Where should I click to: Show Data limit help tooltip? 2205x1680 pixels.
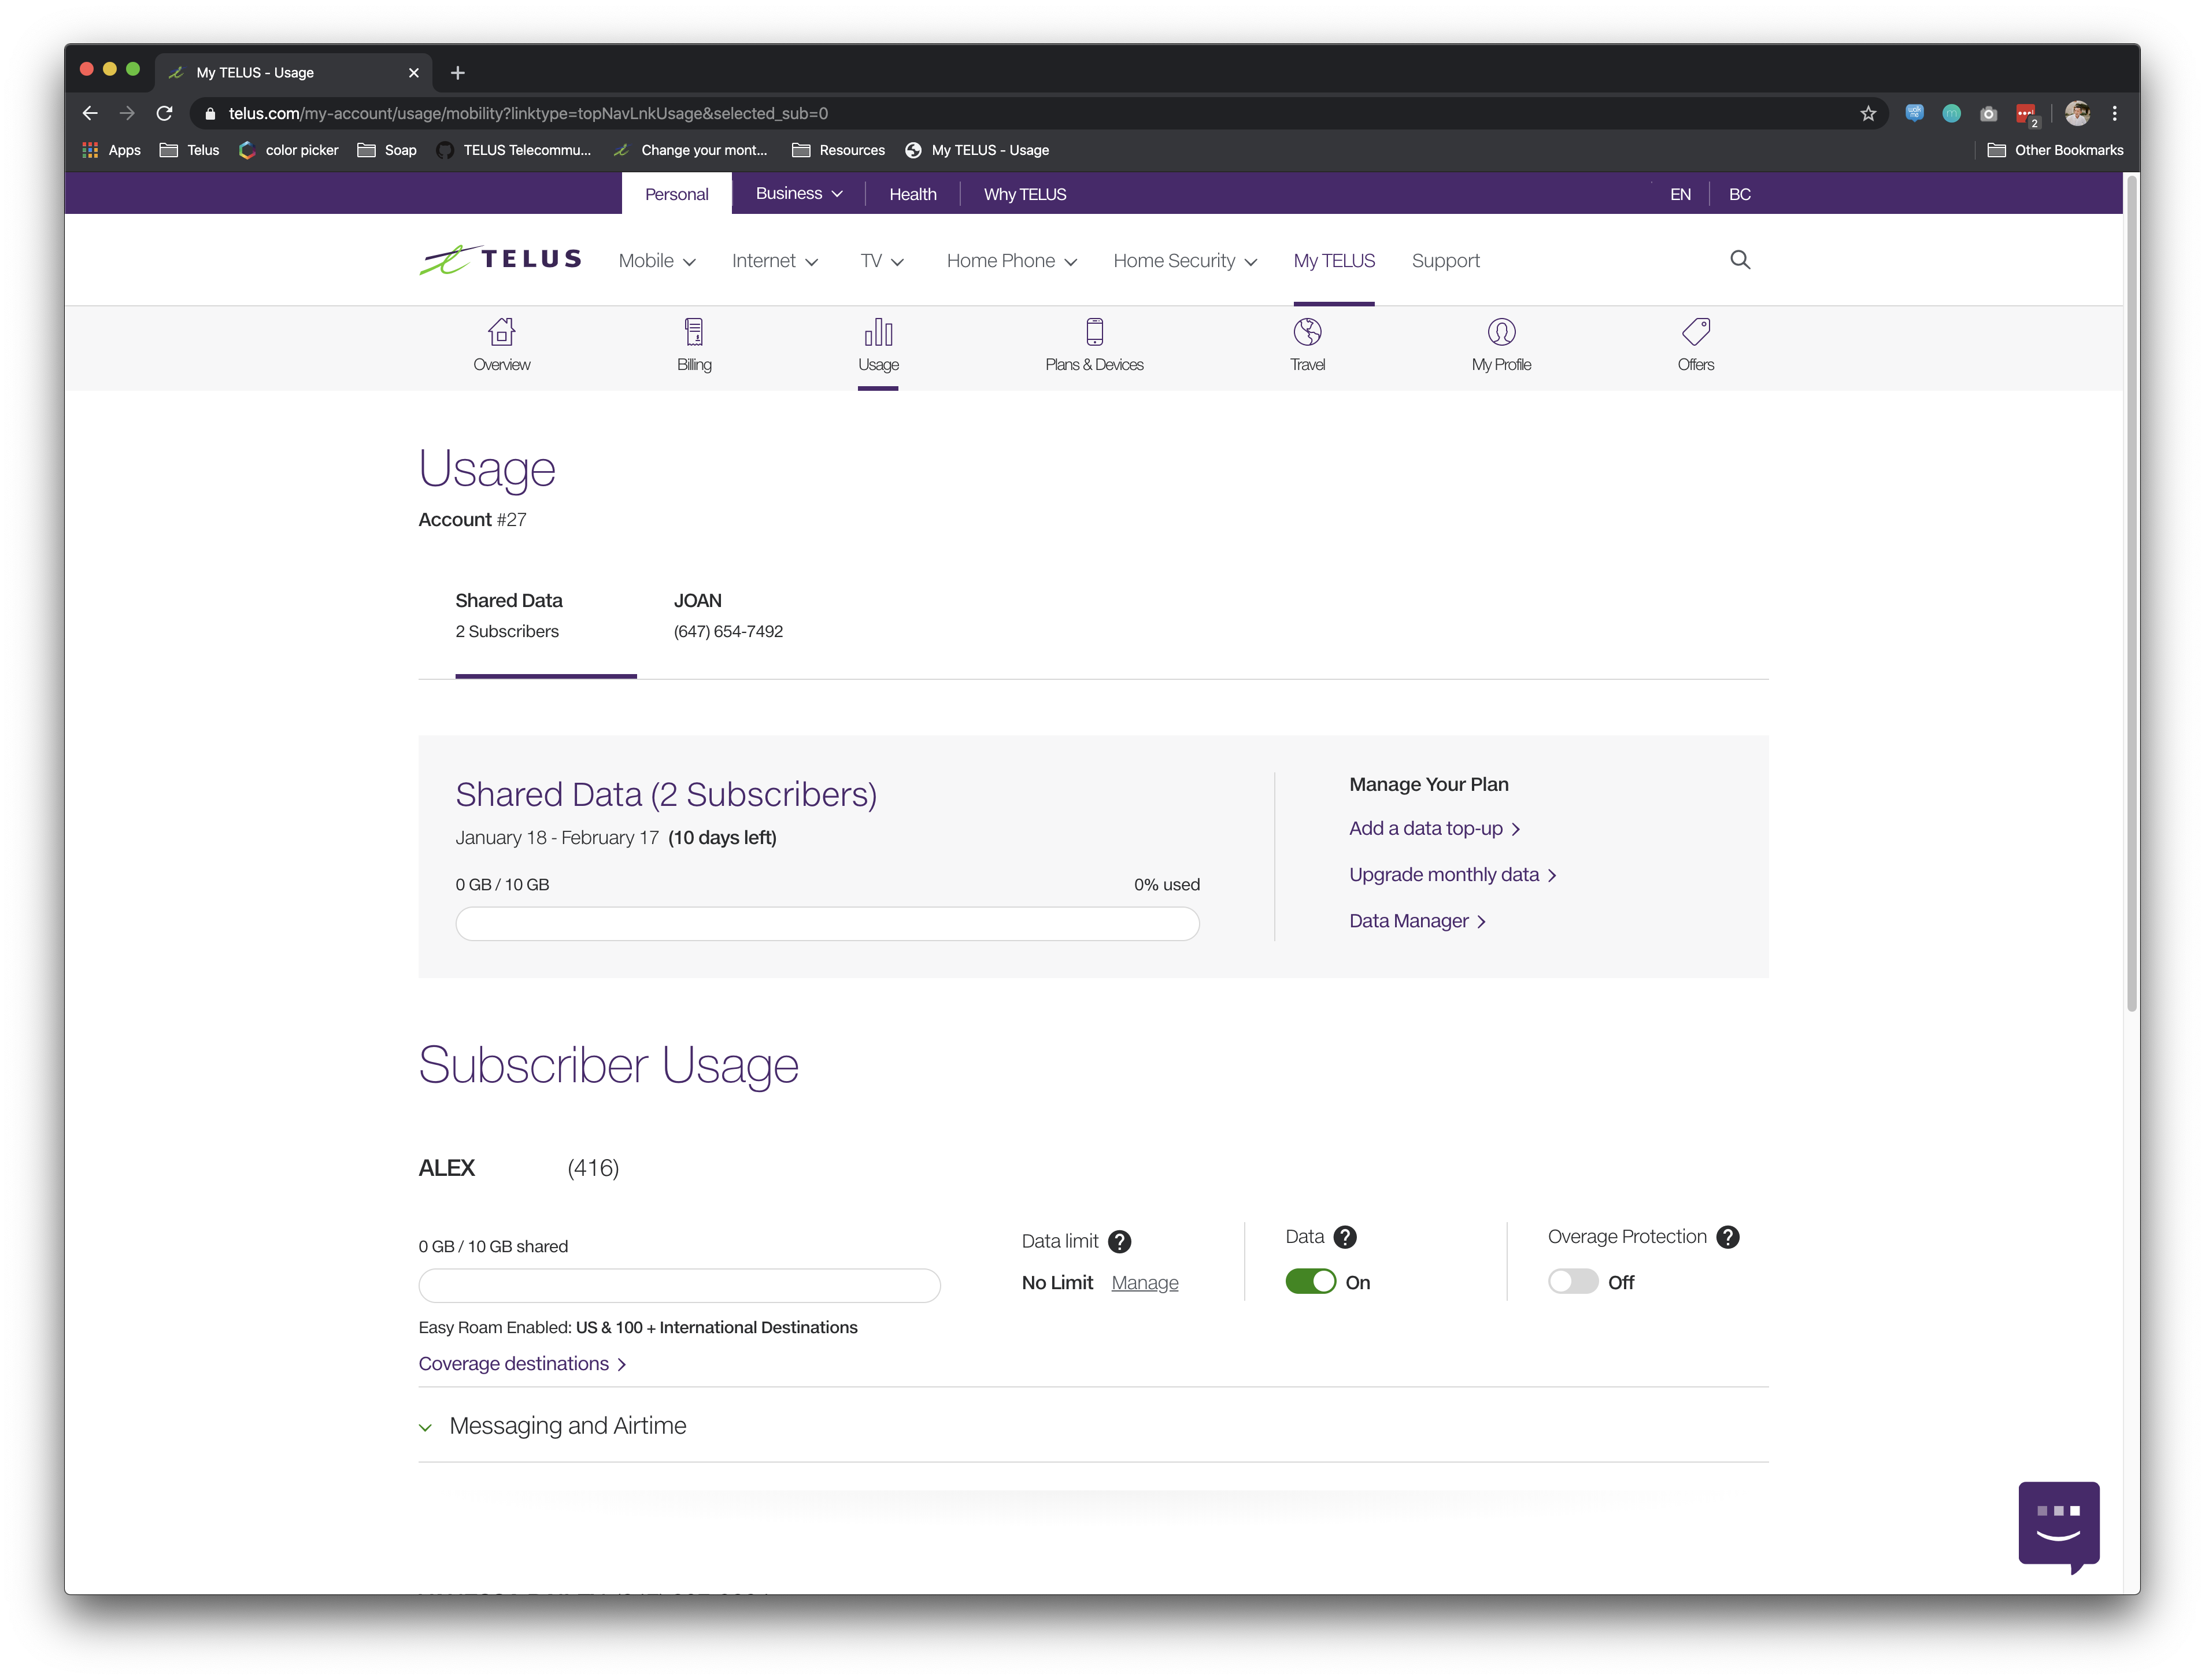coord(1120,1242)
